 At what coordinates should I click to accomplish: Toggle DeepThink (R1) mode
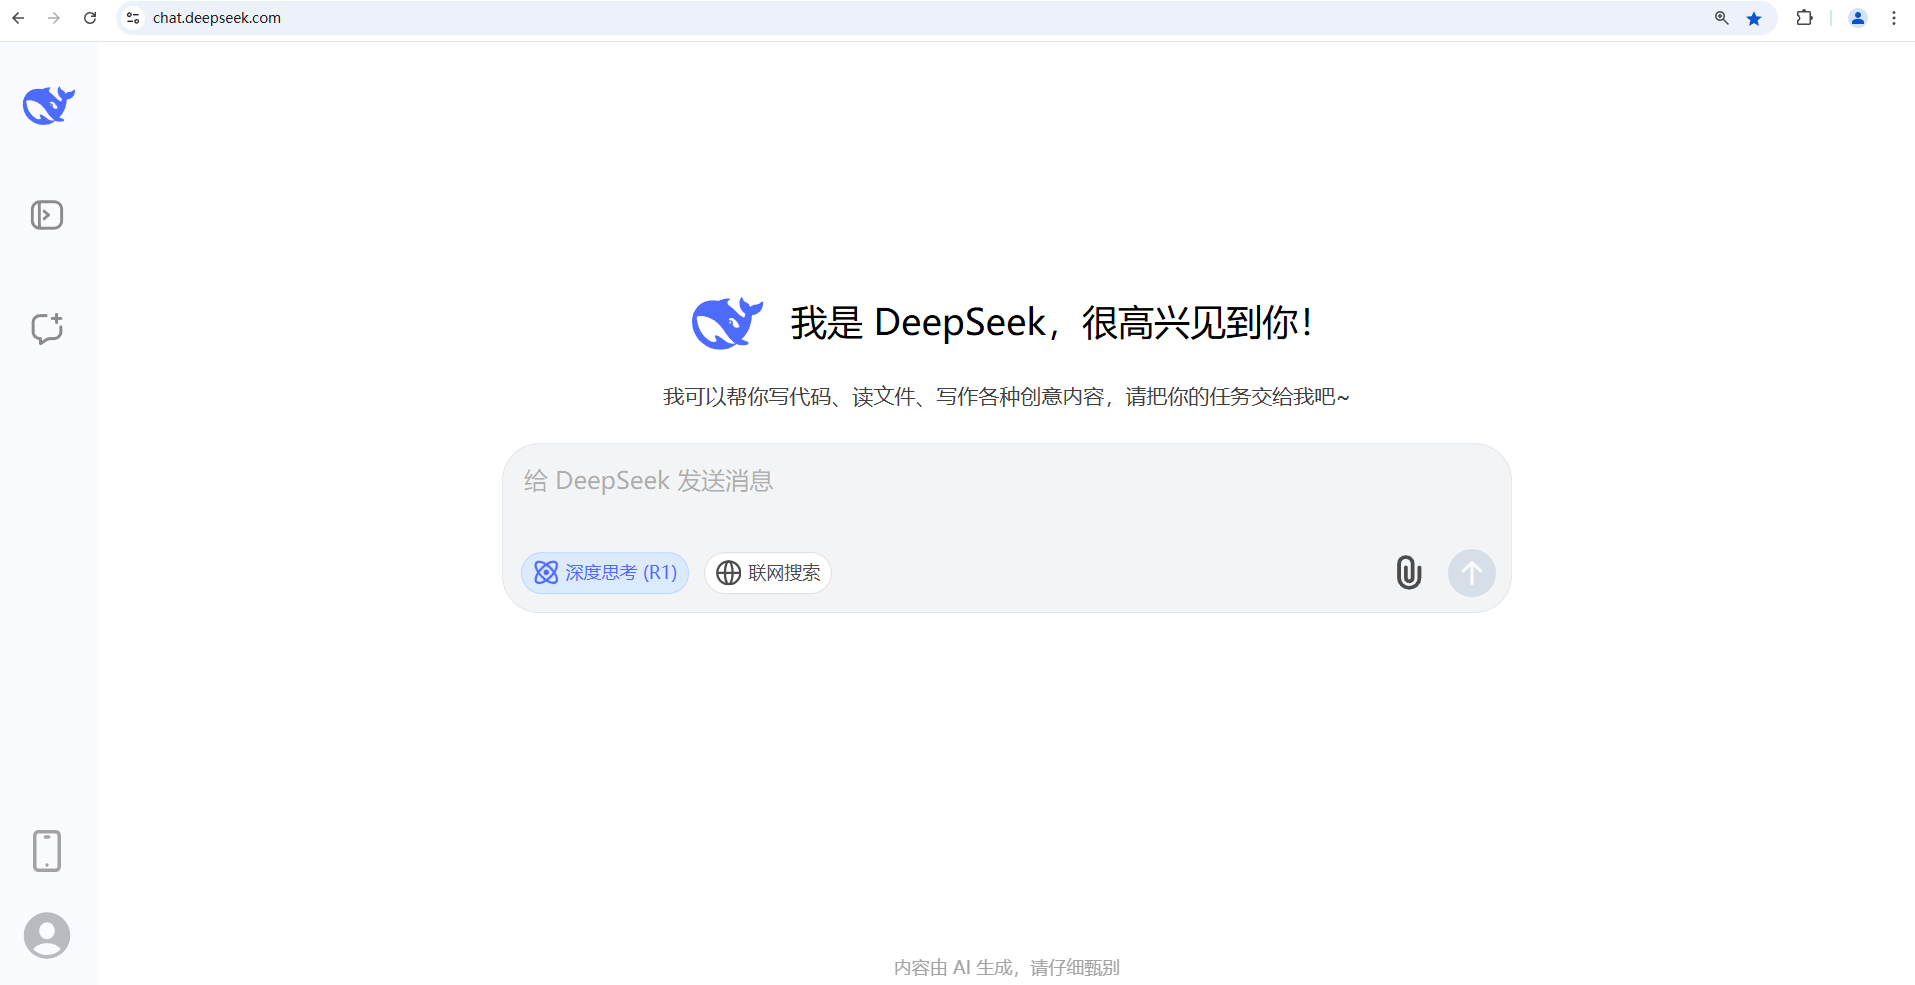pyautogui.click(x=605, y=573)
